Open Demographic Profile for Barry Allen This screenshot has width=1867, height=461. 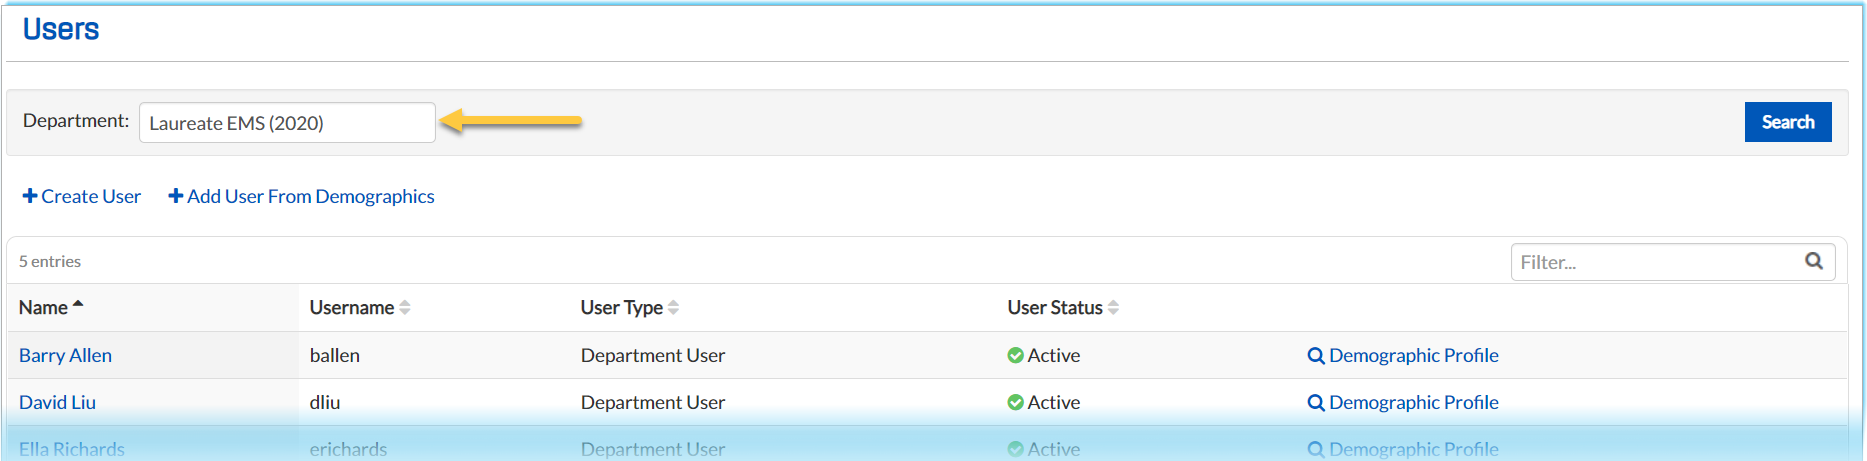tap(1403, 355)
